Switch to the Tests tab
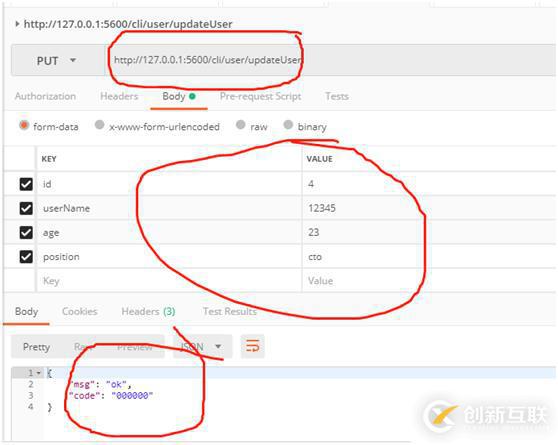 coord(337,96)
